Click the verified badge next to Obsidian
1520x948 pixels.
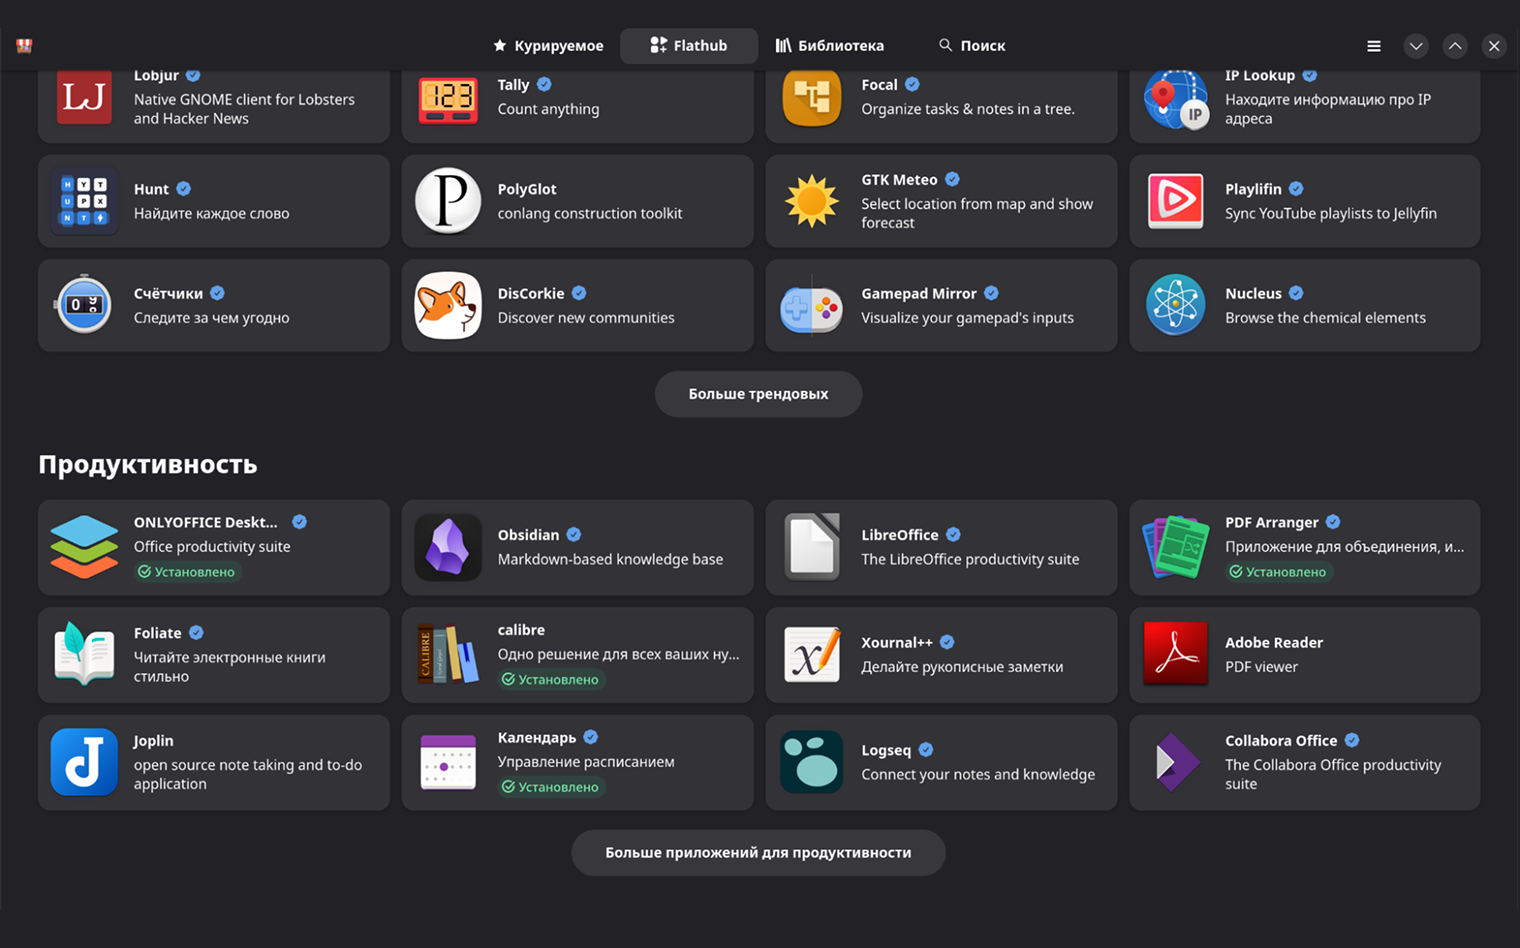574,535
